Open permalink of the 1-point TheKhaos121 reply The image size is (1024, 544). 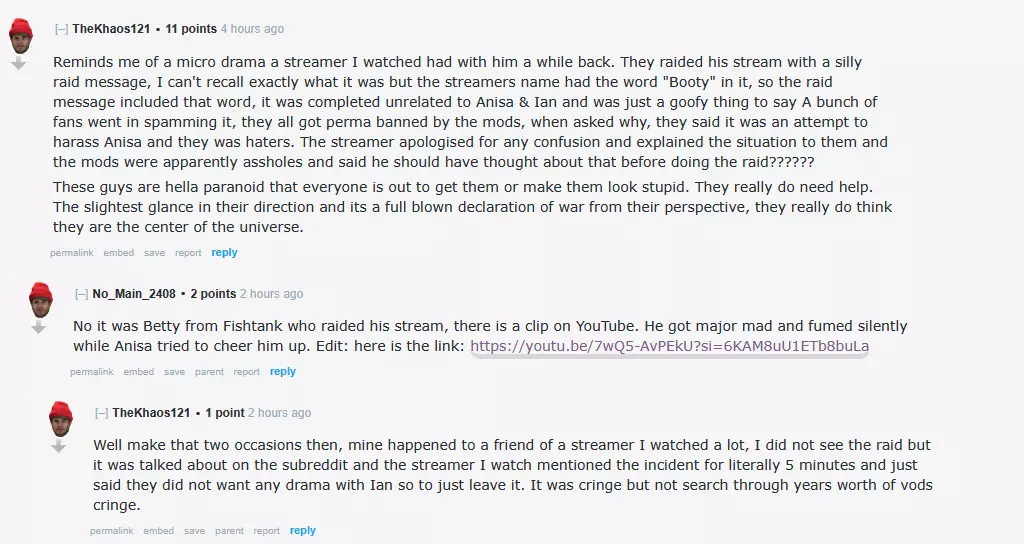click(x=111, y=531)
